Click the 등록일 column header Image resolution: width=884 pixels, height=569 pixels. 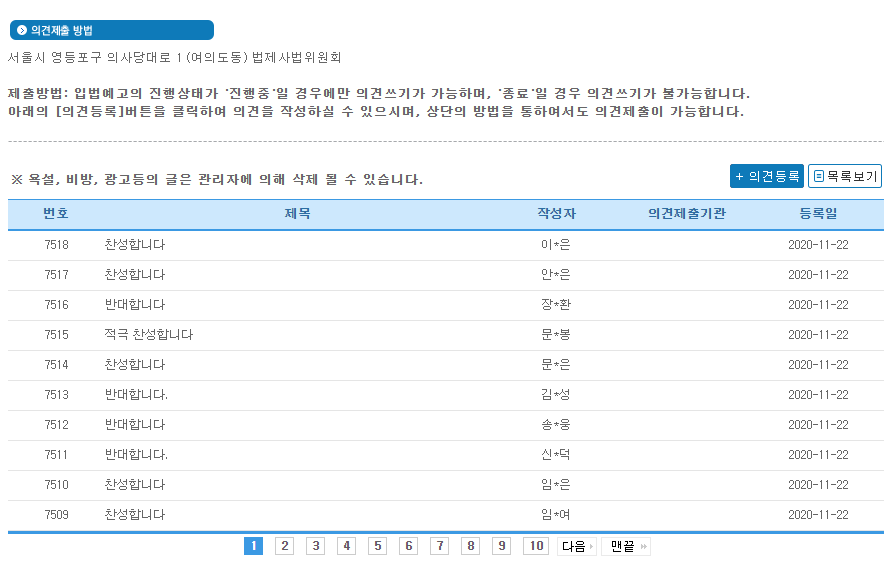pos(818,213)
